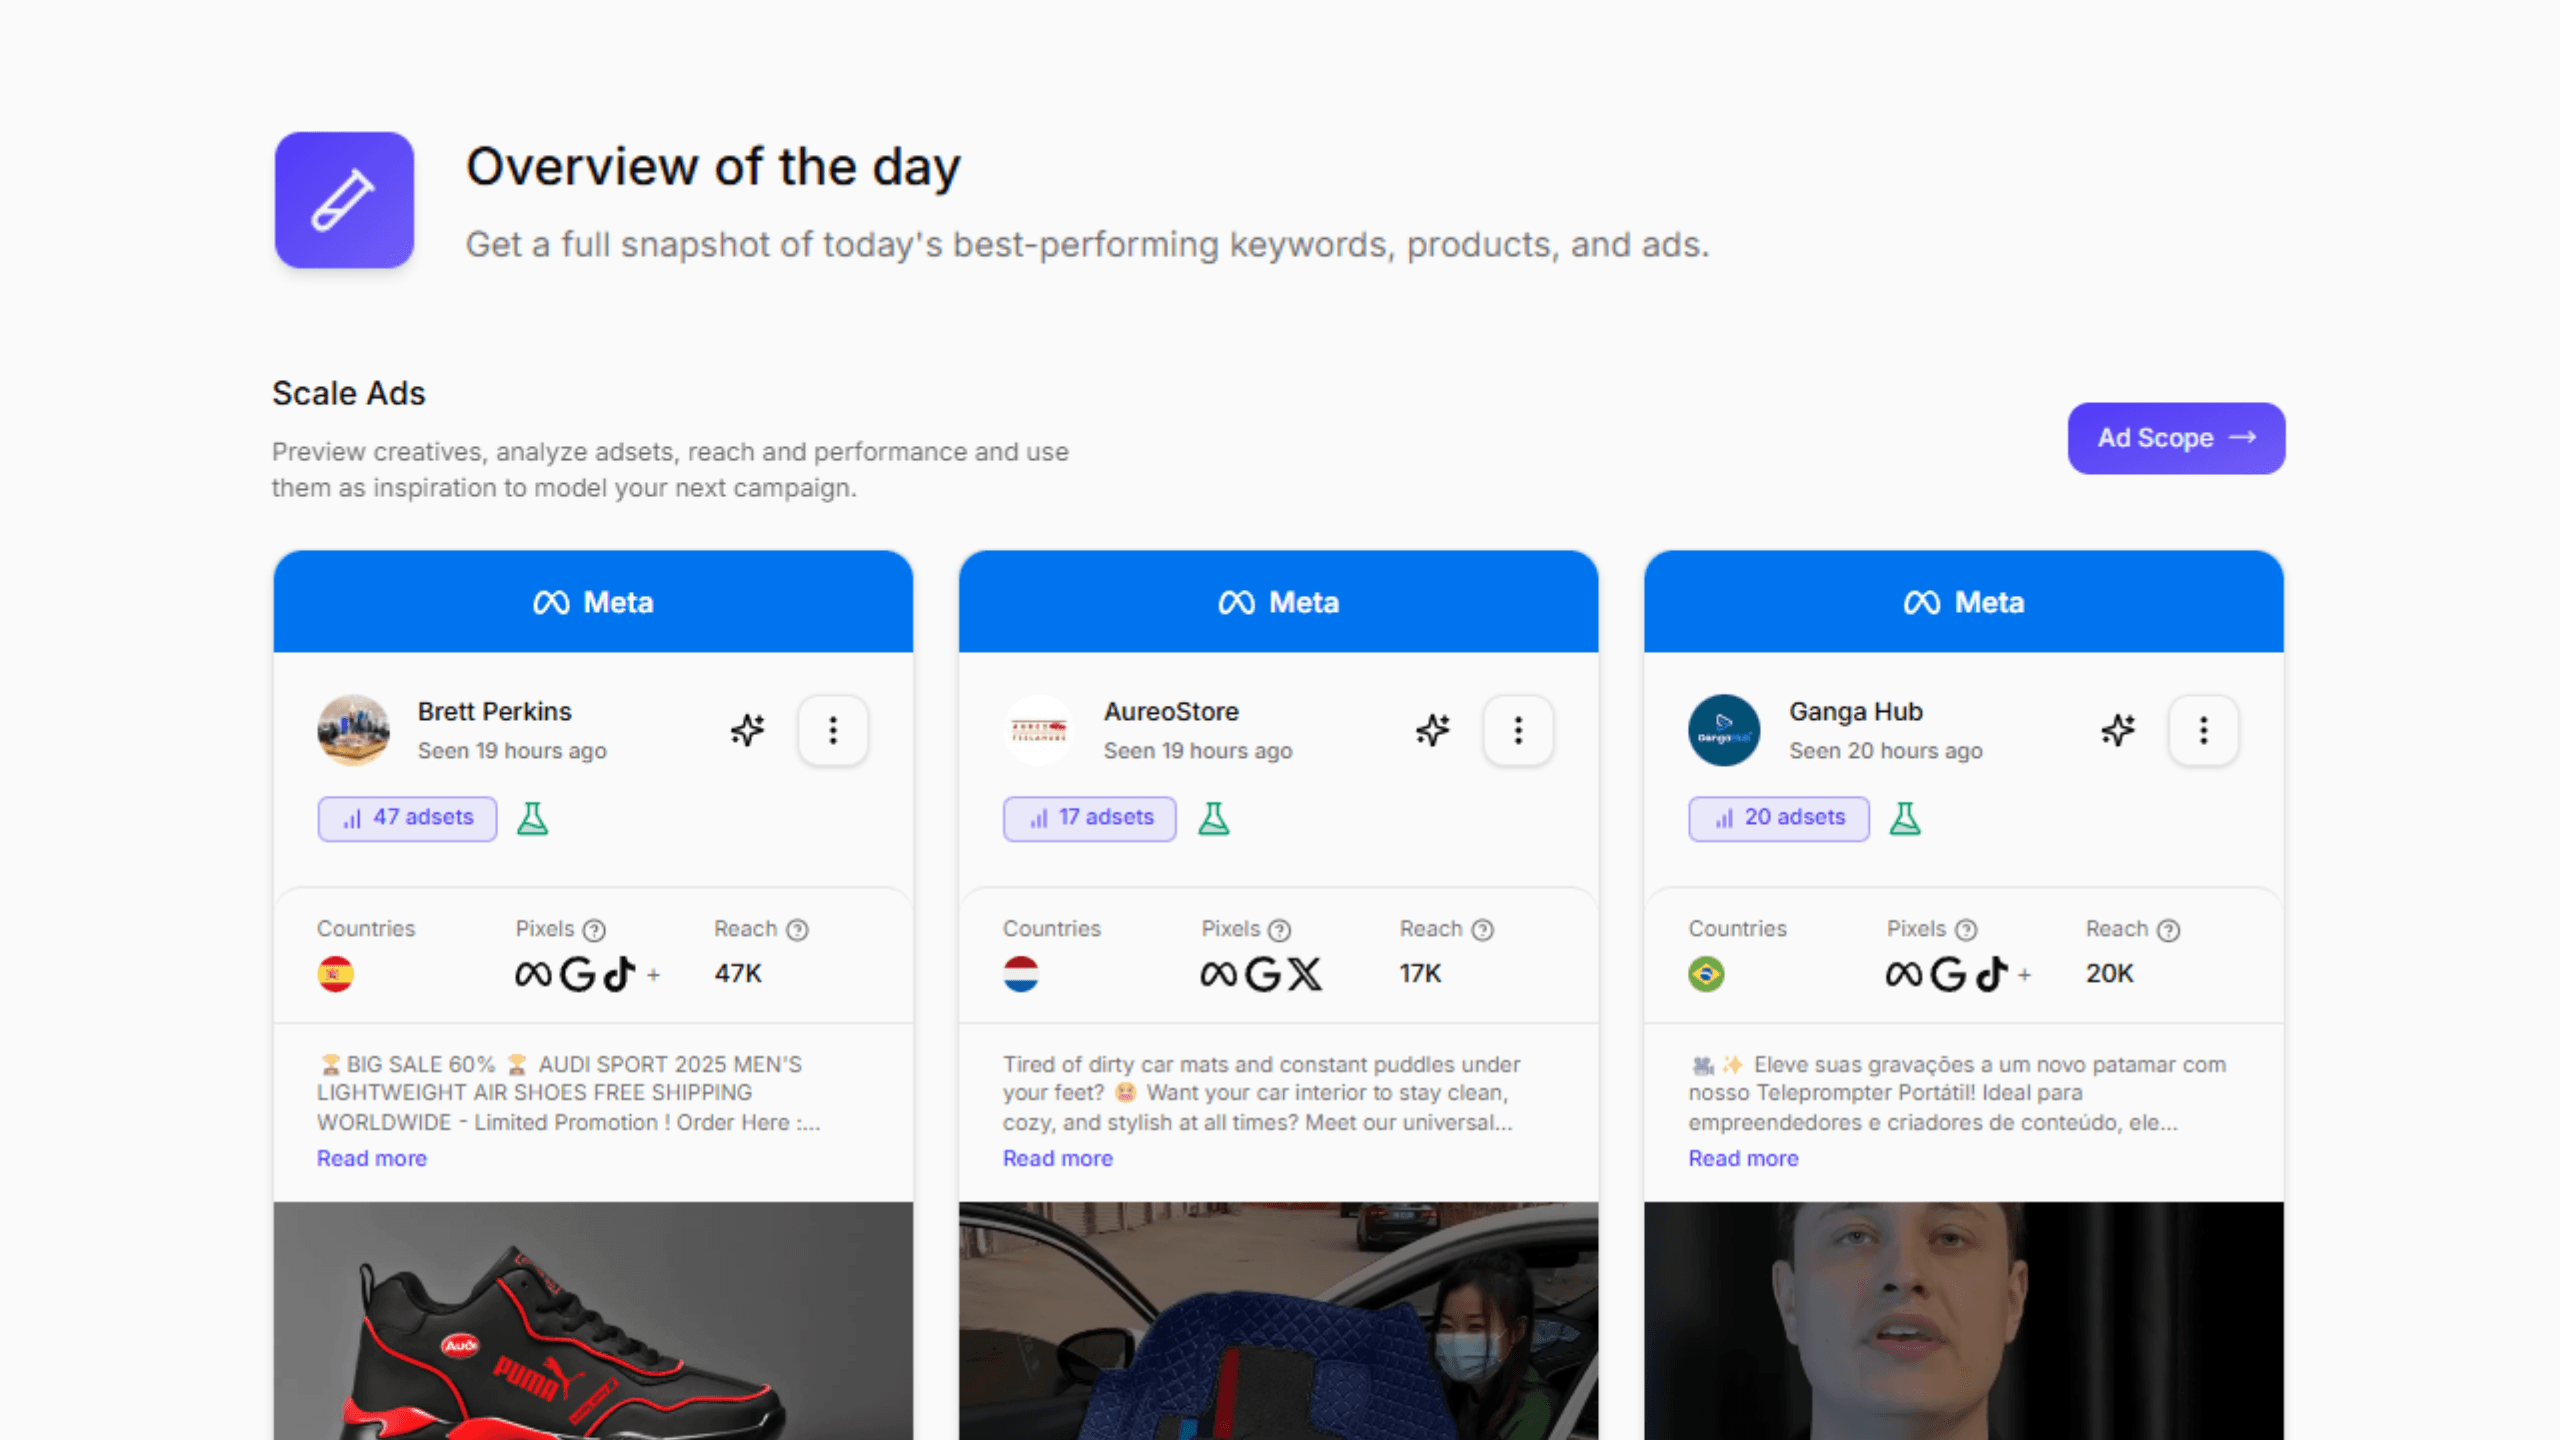This screenshot has height=1440, width=2560.
Task: Click the Brazil flag on Ganga Hub card
Action: [x=1706, y=973]
